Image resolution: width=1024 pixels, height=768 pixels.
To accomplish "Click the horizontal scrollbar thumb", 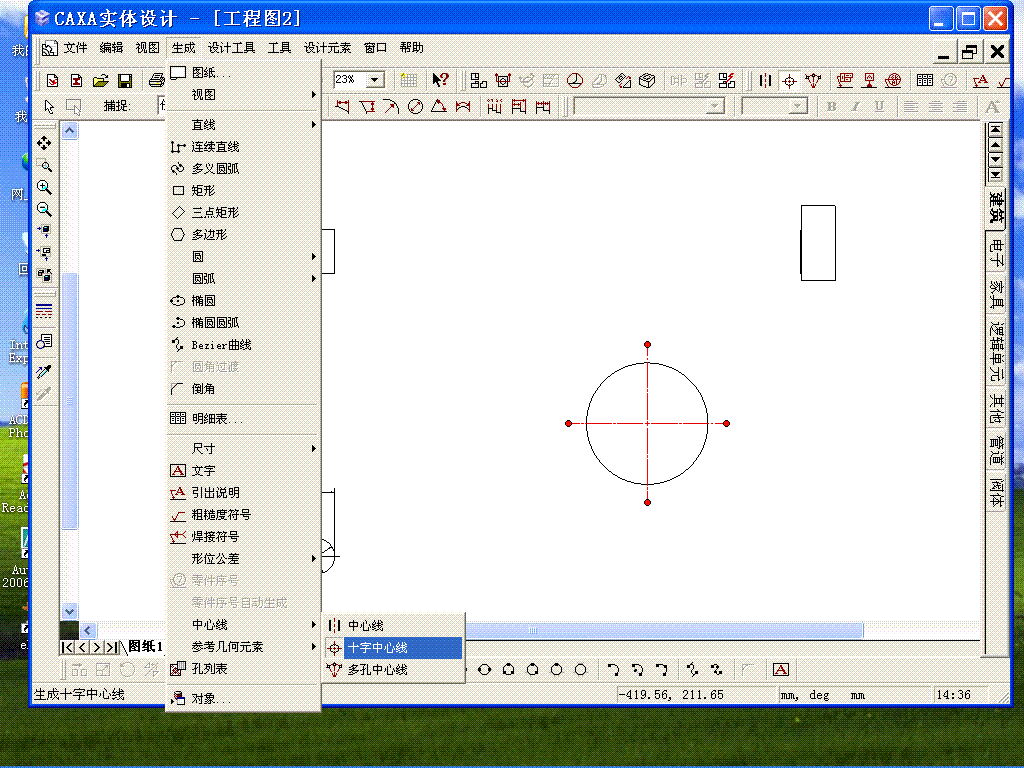I will (664, 630).
